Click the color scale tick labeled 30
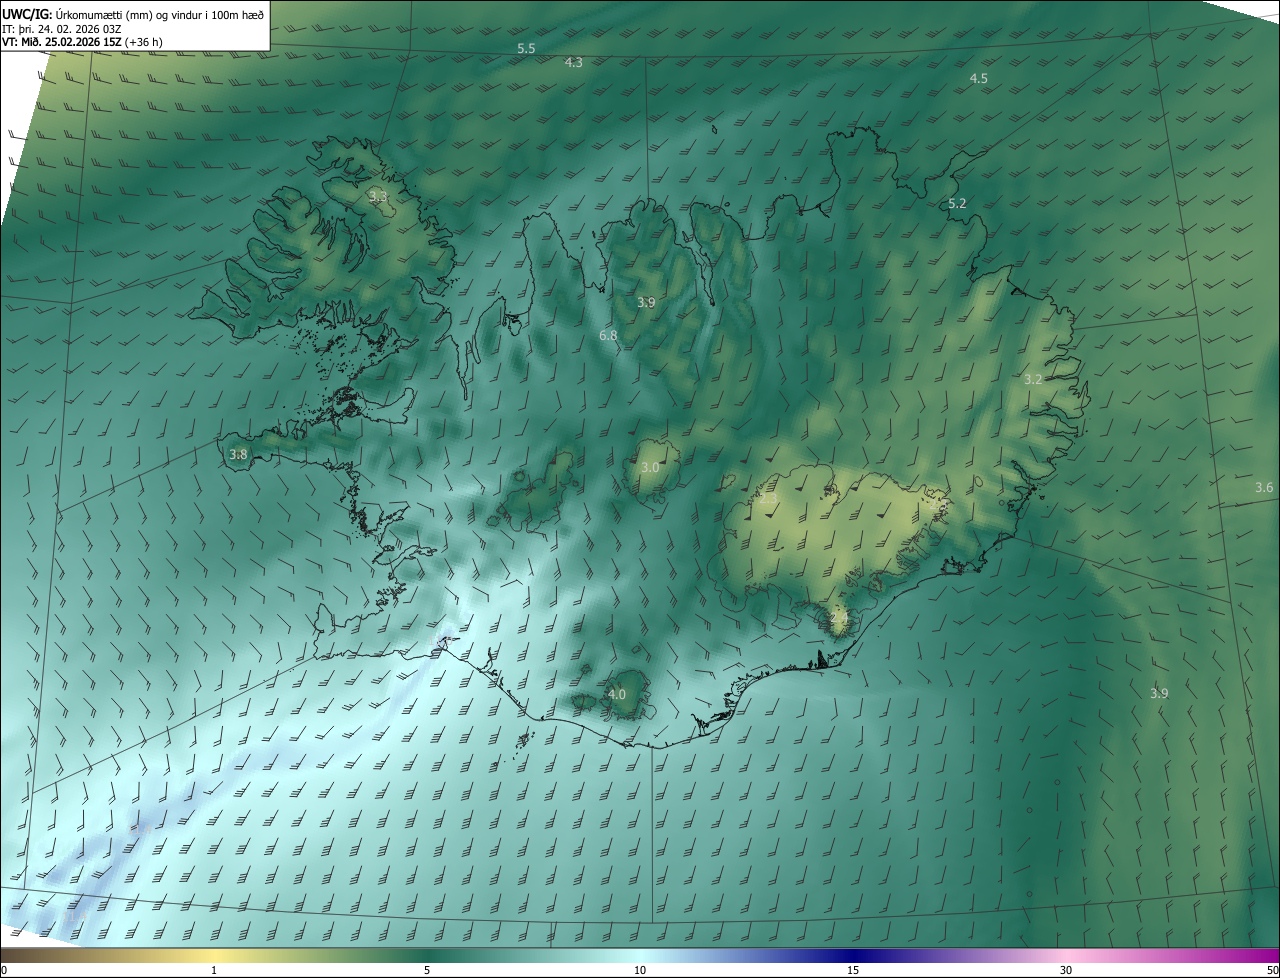 pos(1066,970)
